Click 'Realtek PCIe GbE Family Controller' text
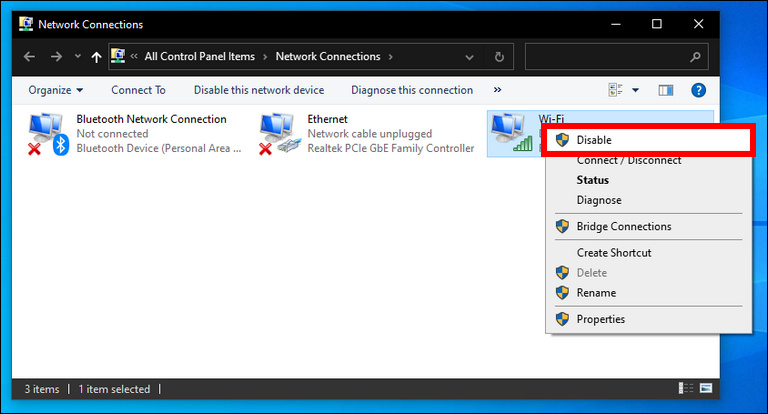Image resolution: width=768 pixels, height=414 pixels. click(390, 148)
